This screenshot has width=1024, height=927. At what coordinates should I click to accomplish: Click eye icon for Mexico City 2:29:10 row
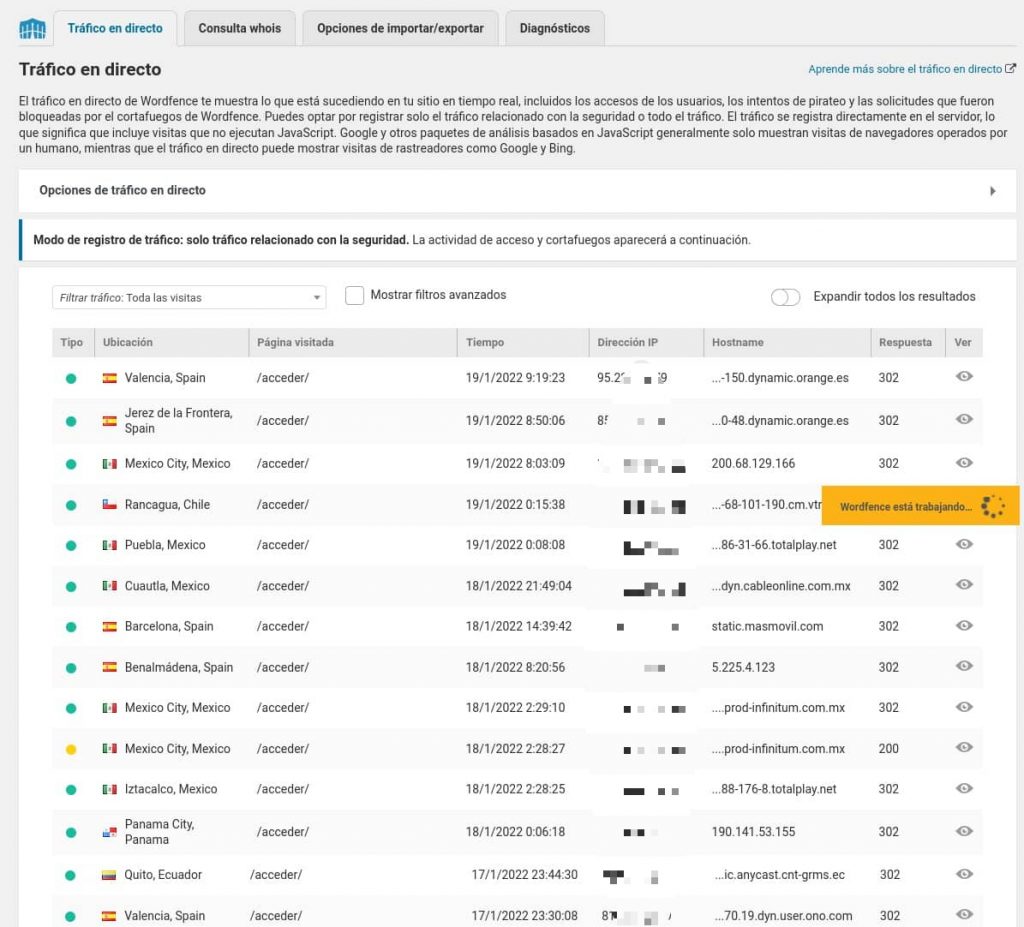[964, 707]
